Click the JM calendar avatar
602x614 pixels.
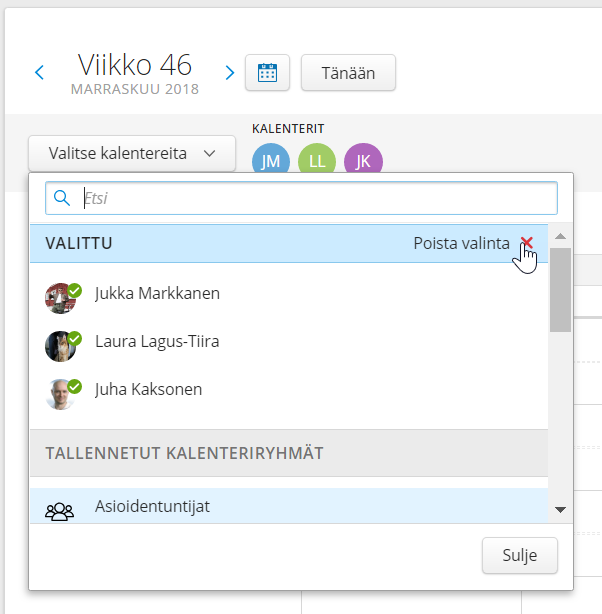click(271, 162)
